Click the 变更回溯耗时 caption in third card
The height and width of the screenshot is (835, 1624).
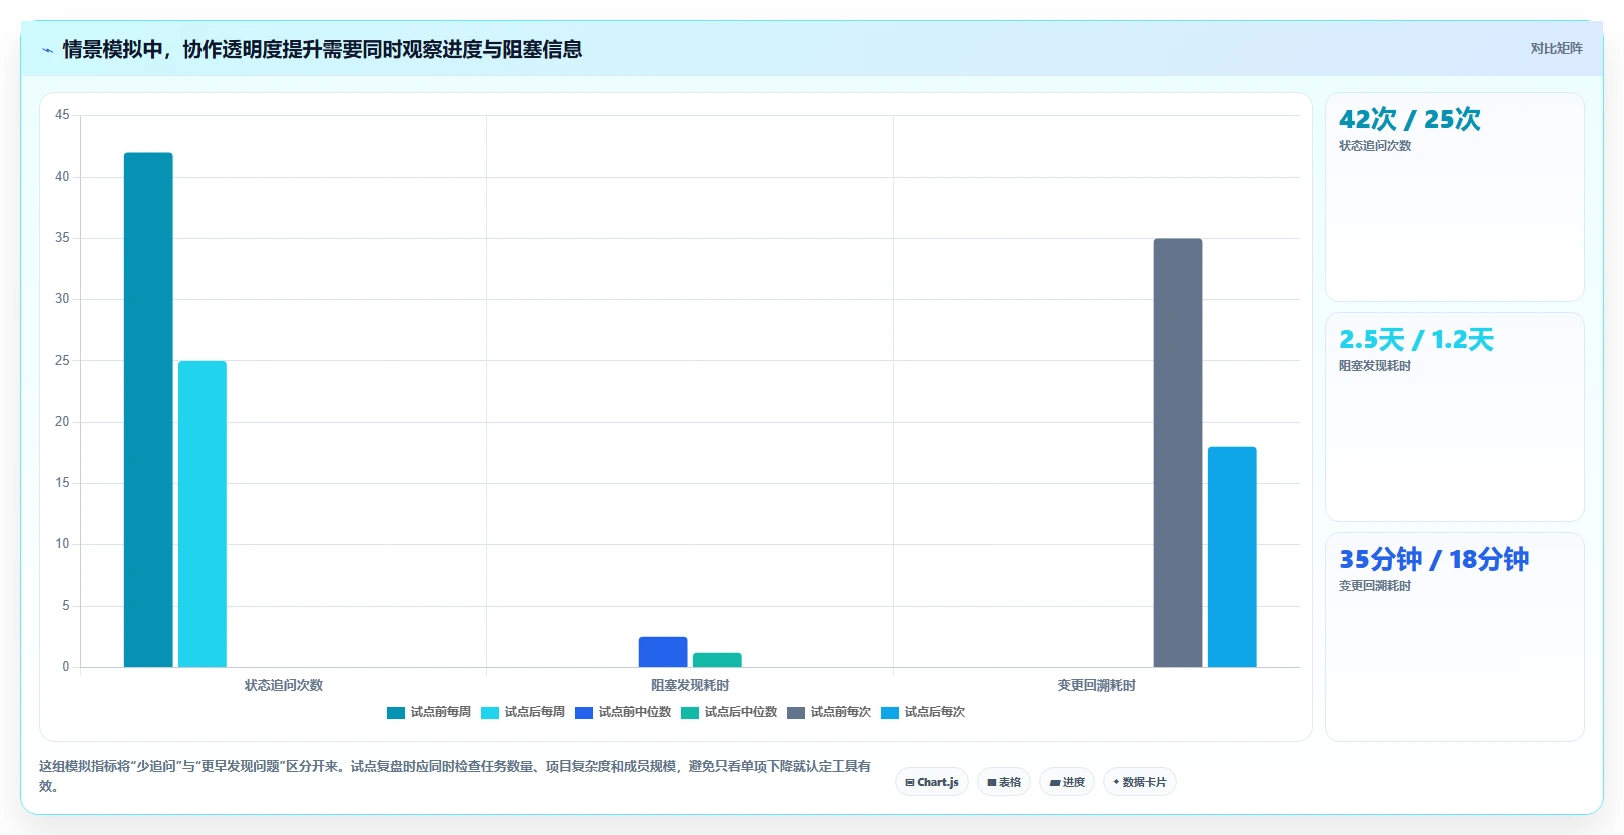(1375, 586)
